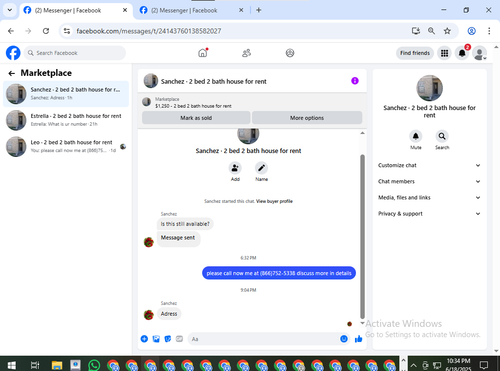Expand Chat members section
This screenshot has width=500, height=371.
(x=429, y=181)
